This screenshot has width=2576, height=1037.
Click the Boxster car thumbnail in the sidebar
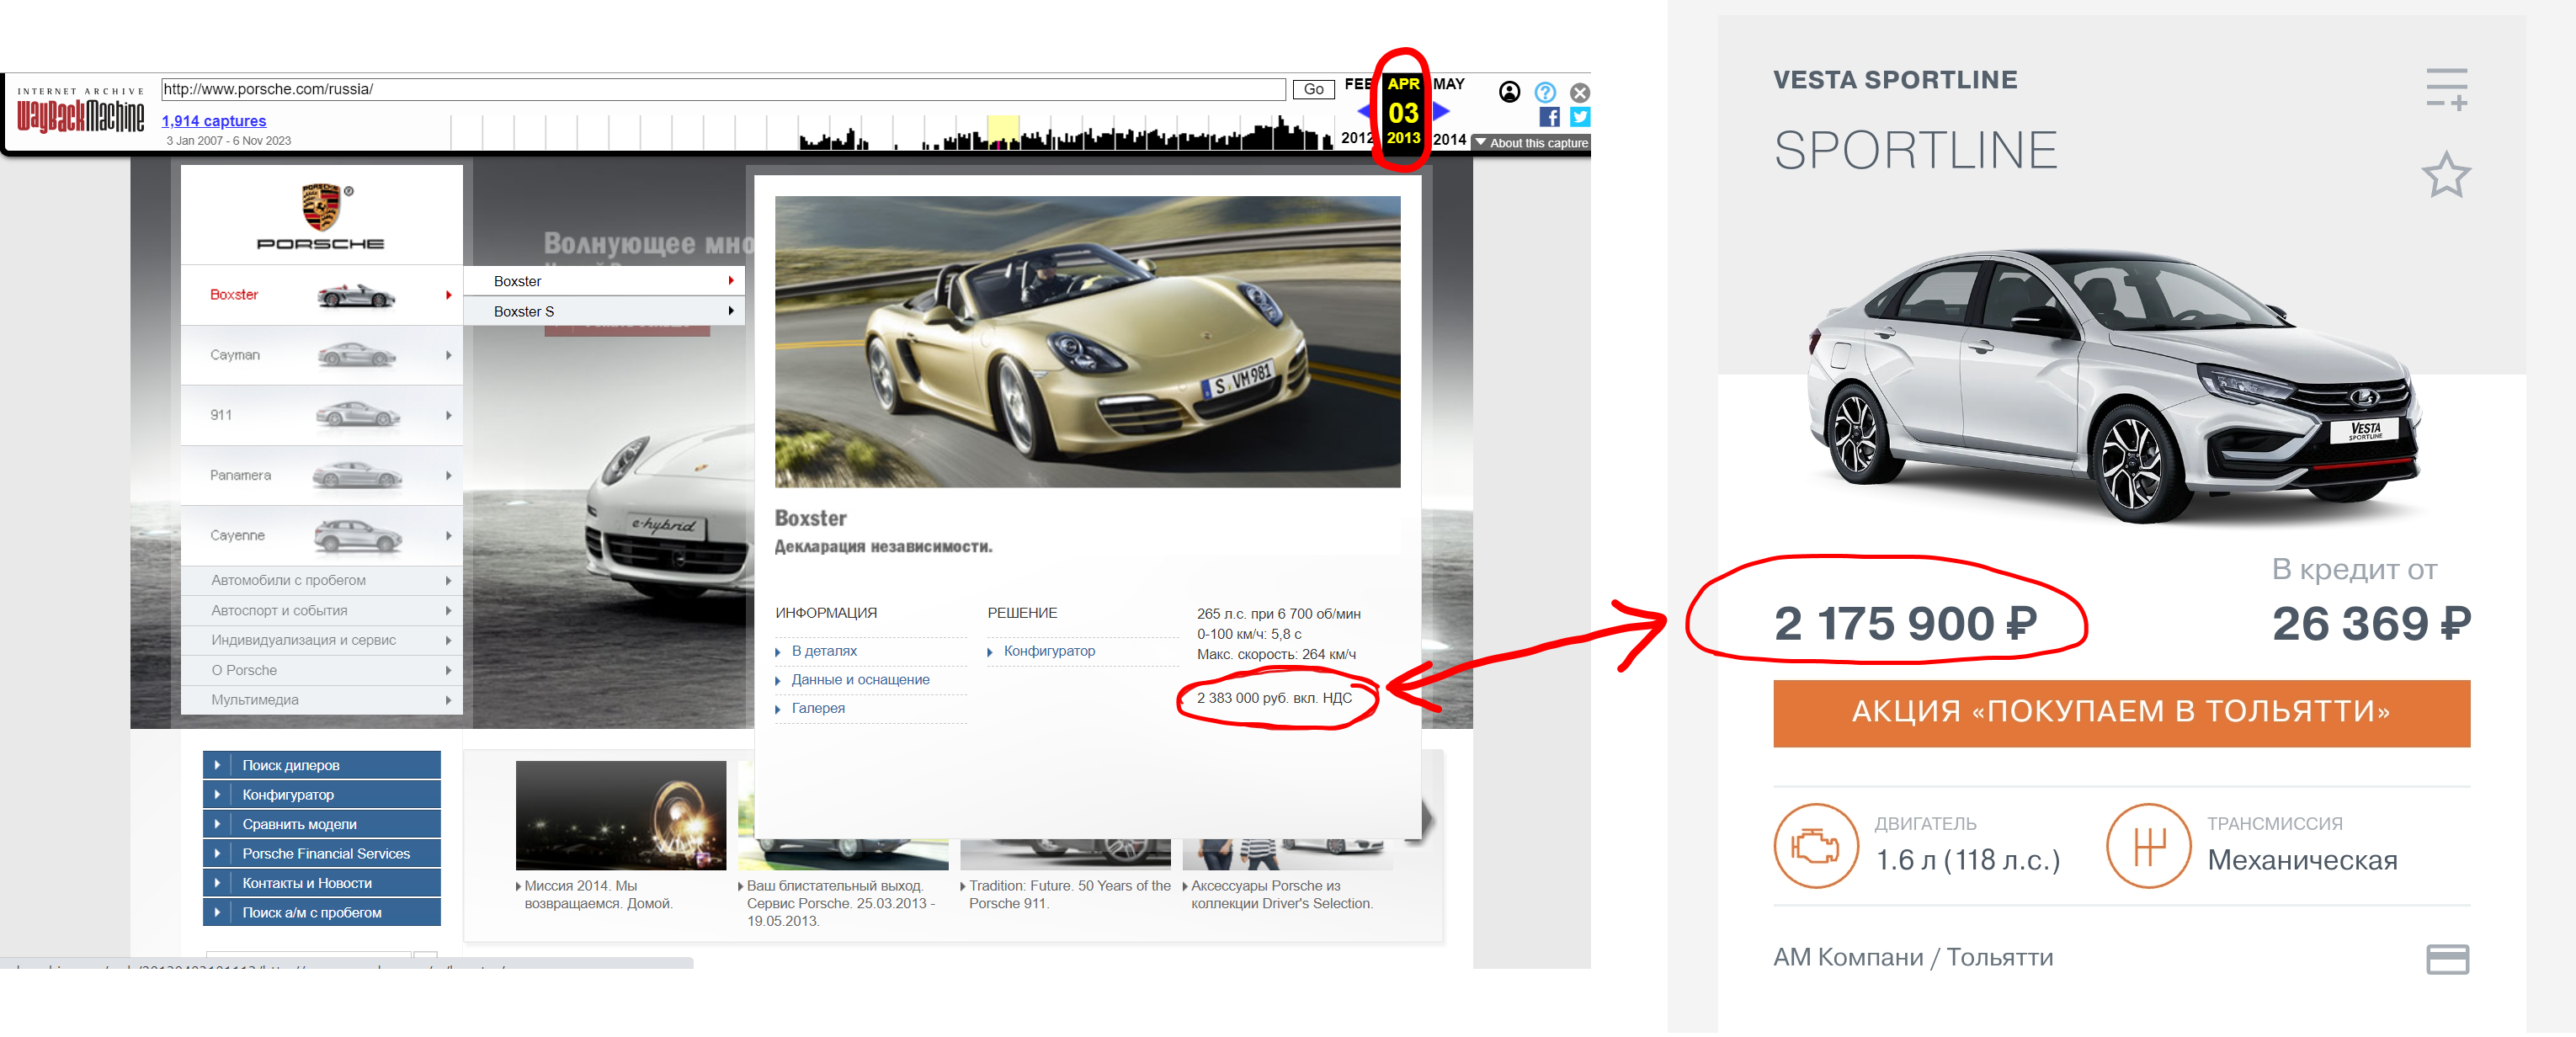click(x=356, y=295)
